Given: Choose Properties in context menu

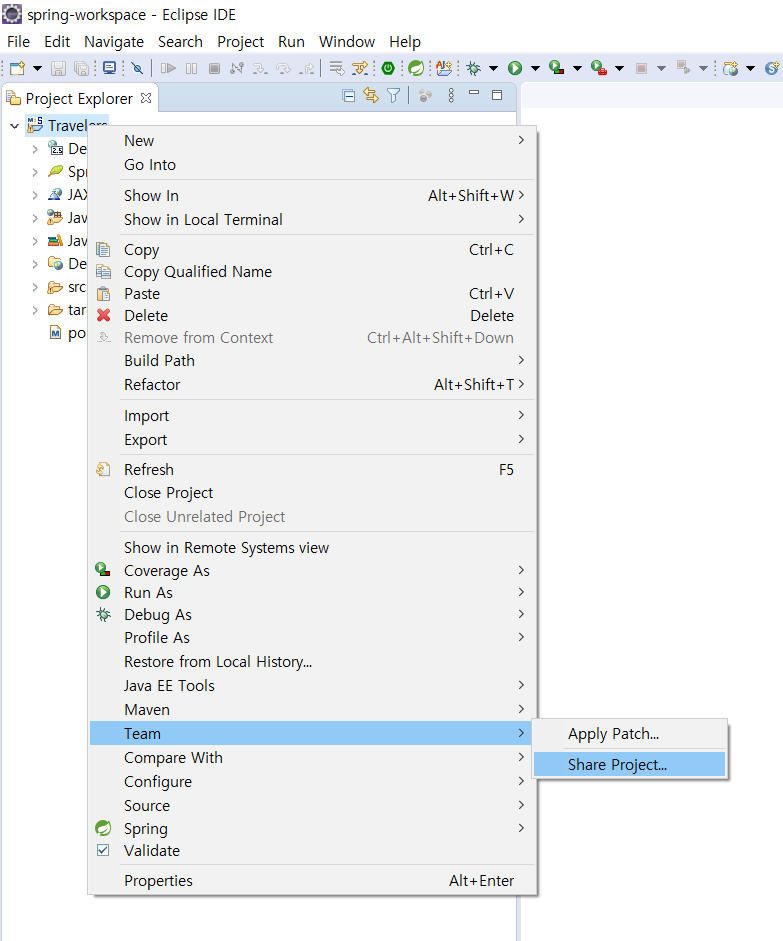Looking at the screenshot, I should [312, 881].
